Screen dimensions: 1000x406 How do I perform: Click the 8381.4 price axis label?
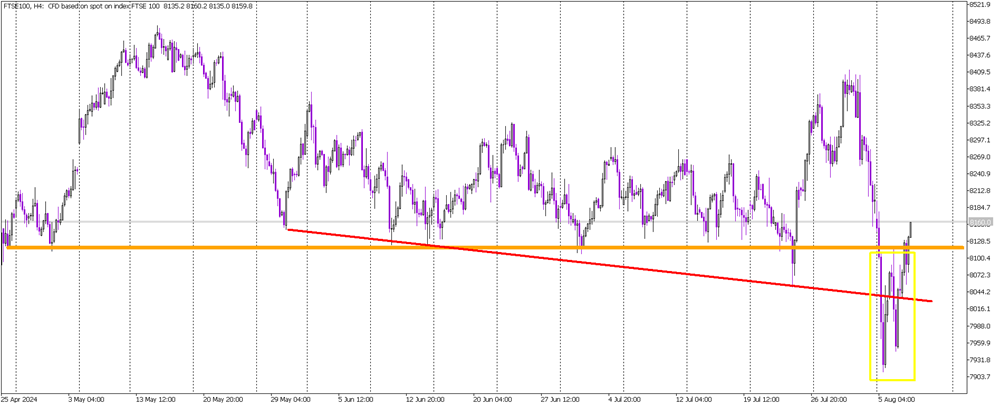[979, 89]
